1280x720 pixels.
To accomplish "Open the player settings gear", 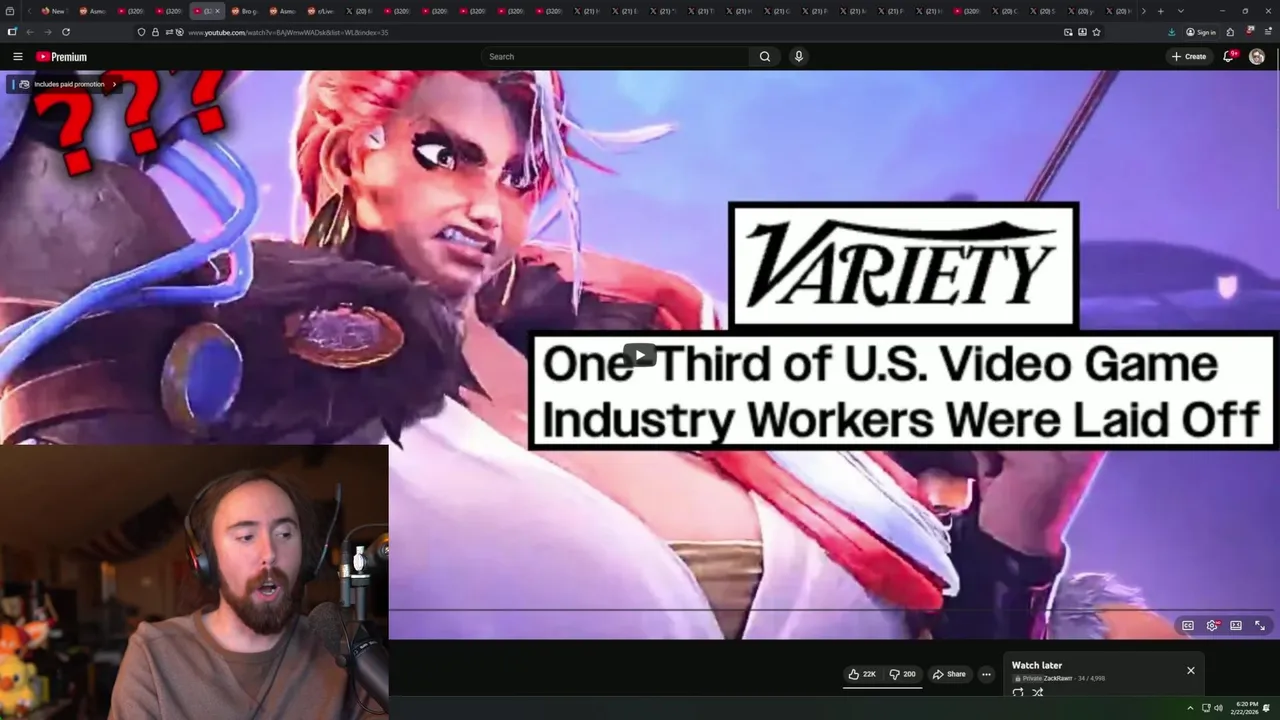I will 1212,626.
